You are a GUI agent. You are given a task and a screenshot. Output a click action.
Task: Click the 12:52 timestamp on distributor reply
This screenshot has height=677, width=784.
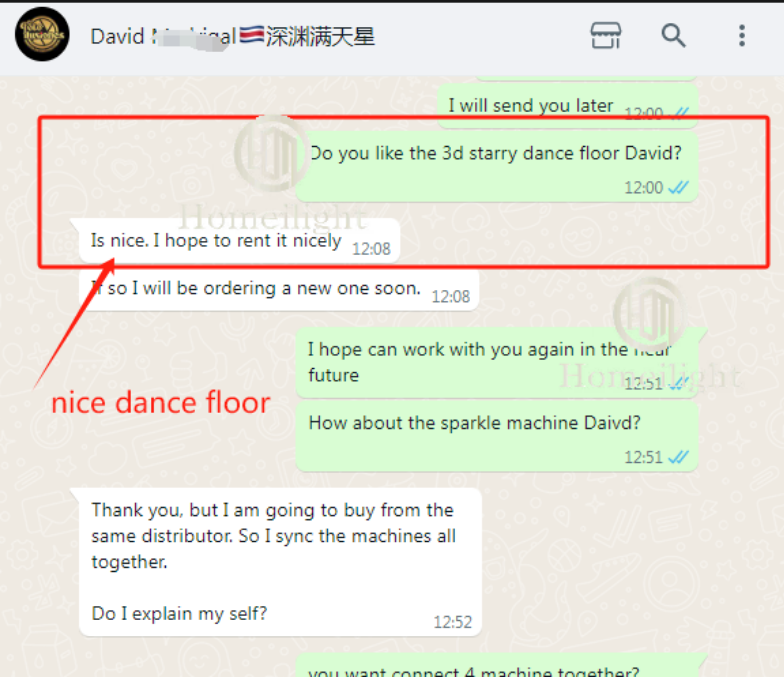click(452, 622)
